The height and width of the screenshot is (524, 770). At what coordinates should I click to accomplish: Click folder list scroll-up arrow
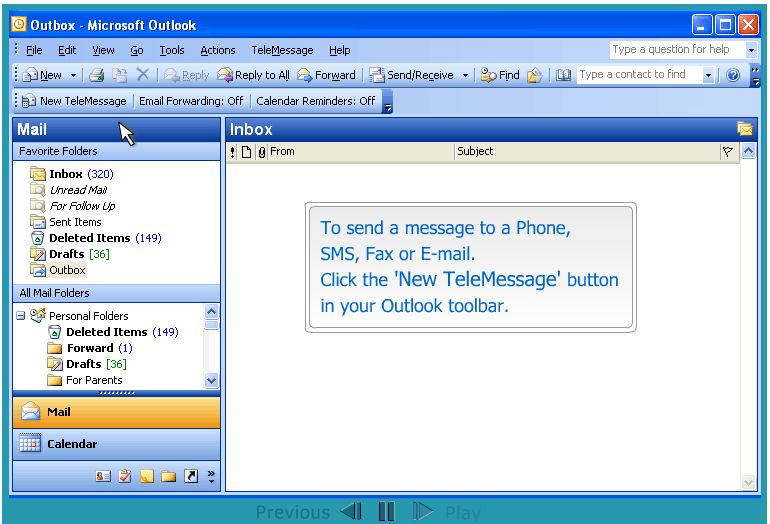[211, 311]
